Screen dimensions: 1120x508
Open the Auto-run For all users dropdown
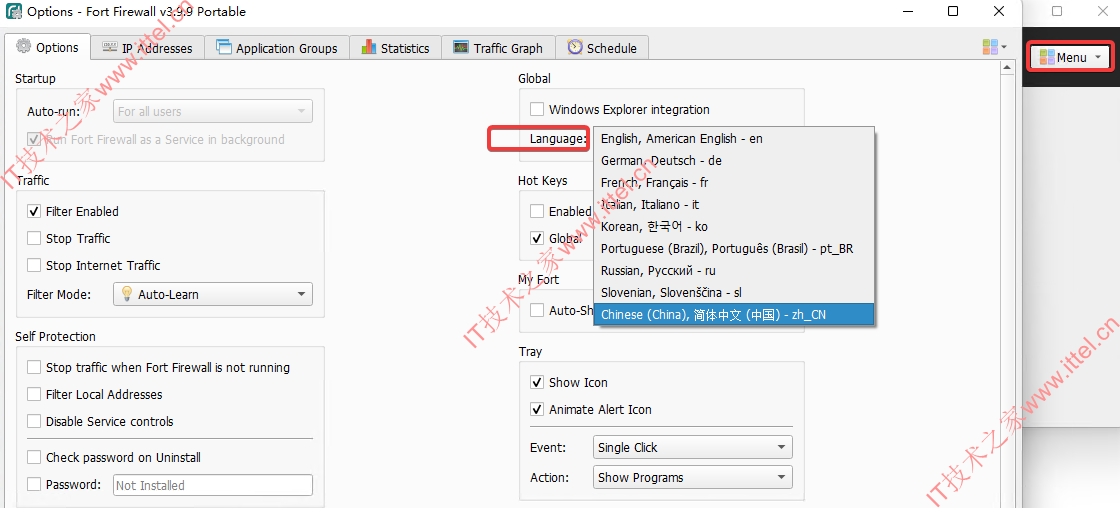click(213, 111)
